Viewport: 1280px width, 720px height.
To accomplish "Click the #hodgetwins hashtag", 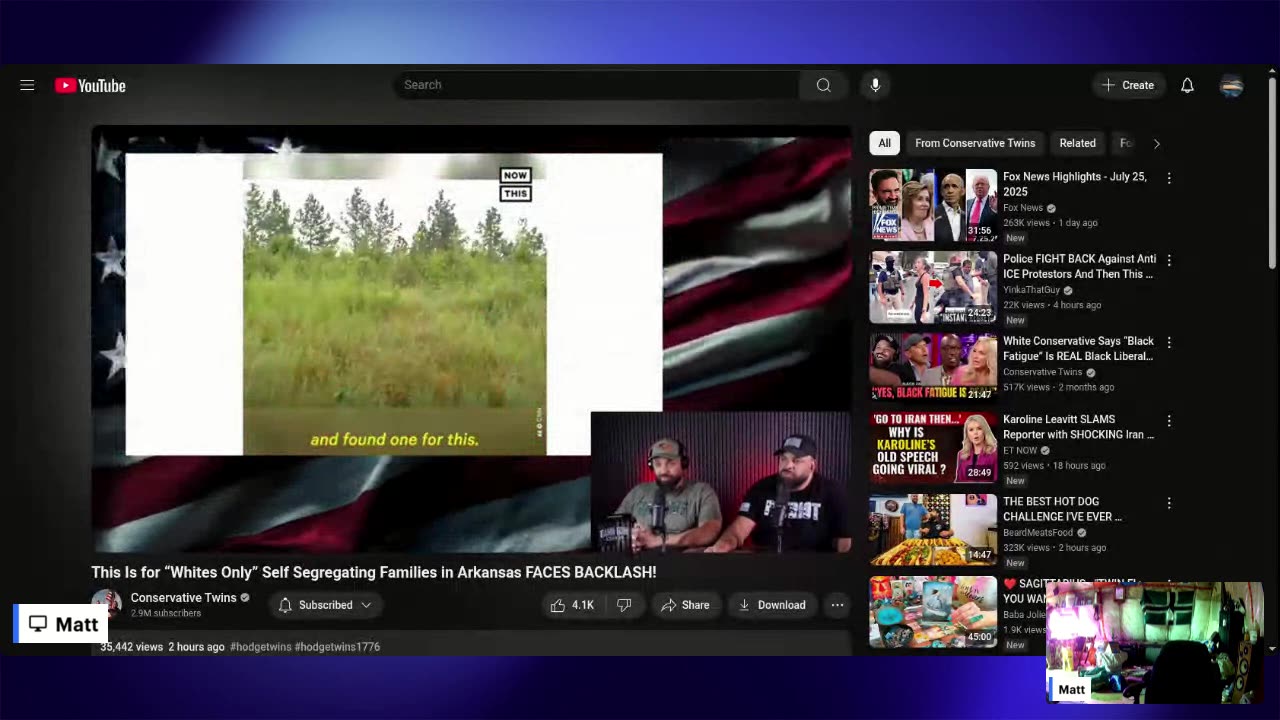I will click(260, 647).
